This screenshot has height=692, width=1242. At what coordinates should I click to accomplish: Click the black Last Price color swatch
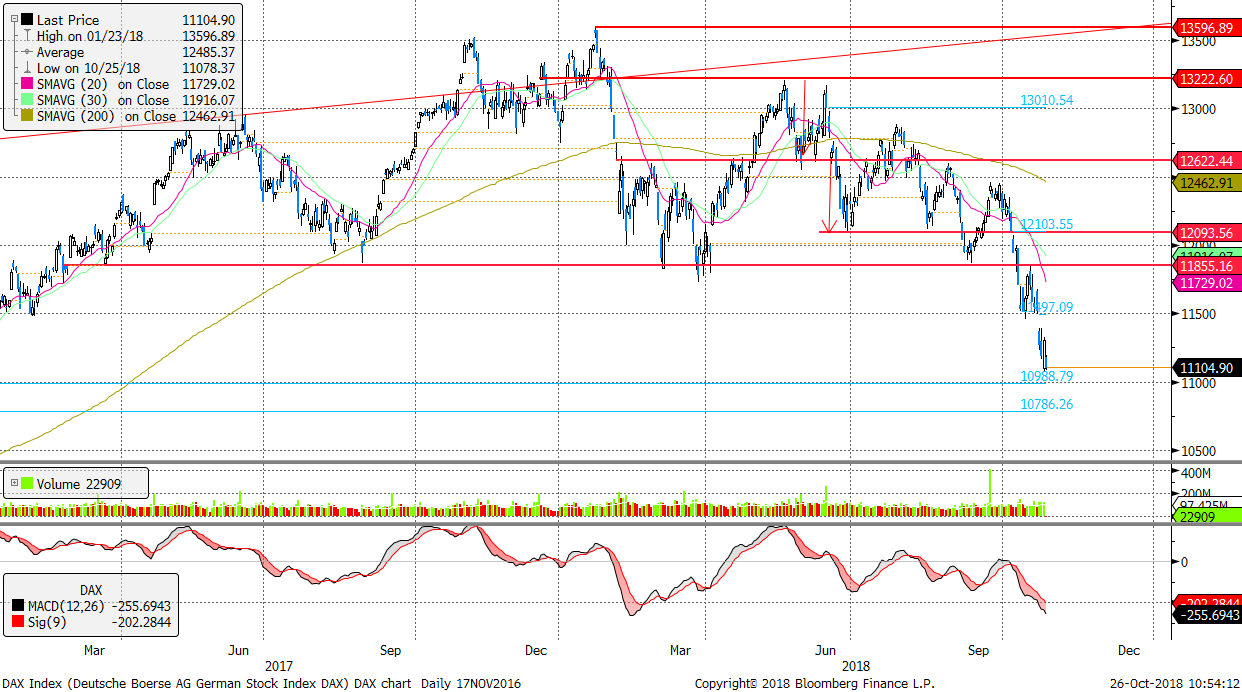click(x=26, y=20)
